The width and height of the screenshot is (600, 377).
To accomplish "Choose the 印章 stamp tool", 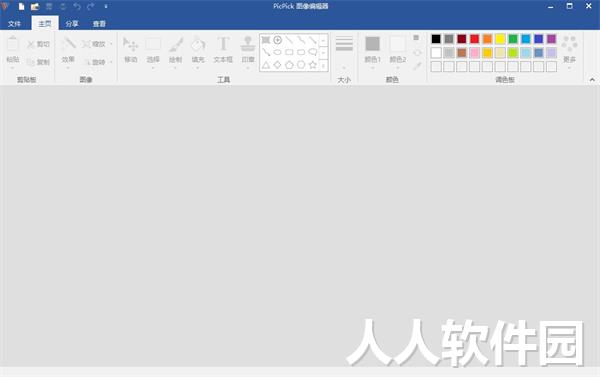I will (x=248, y=53).
